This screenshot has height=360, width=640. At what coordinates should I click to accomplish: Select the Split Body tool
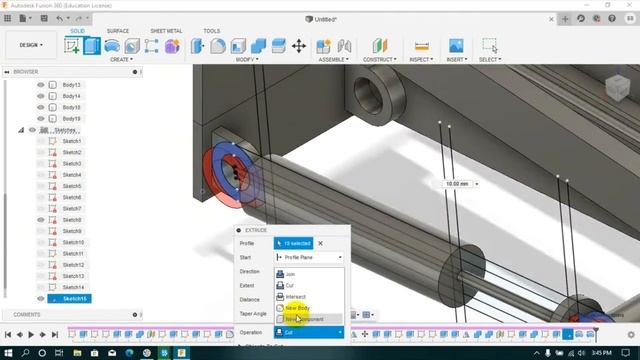point(278,46)
